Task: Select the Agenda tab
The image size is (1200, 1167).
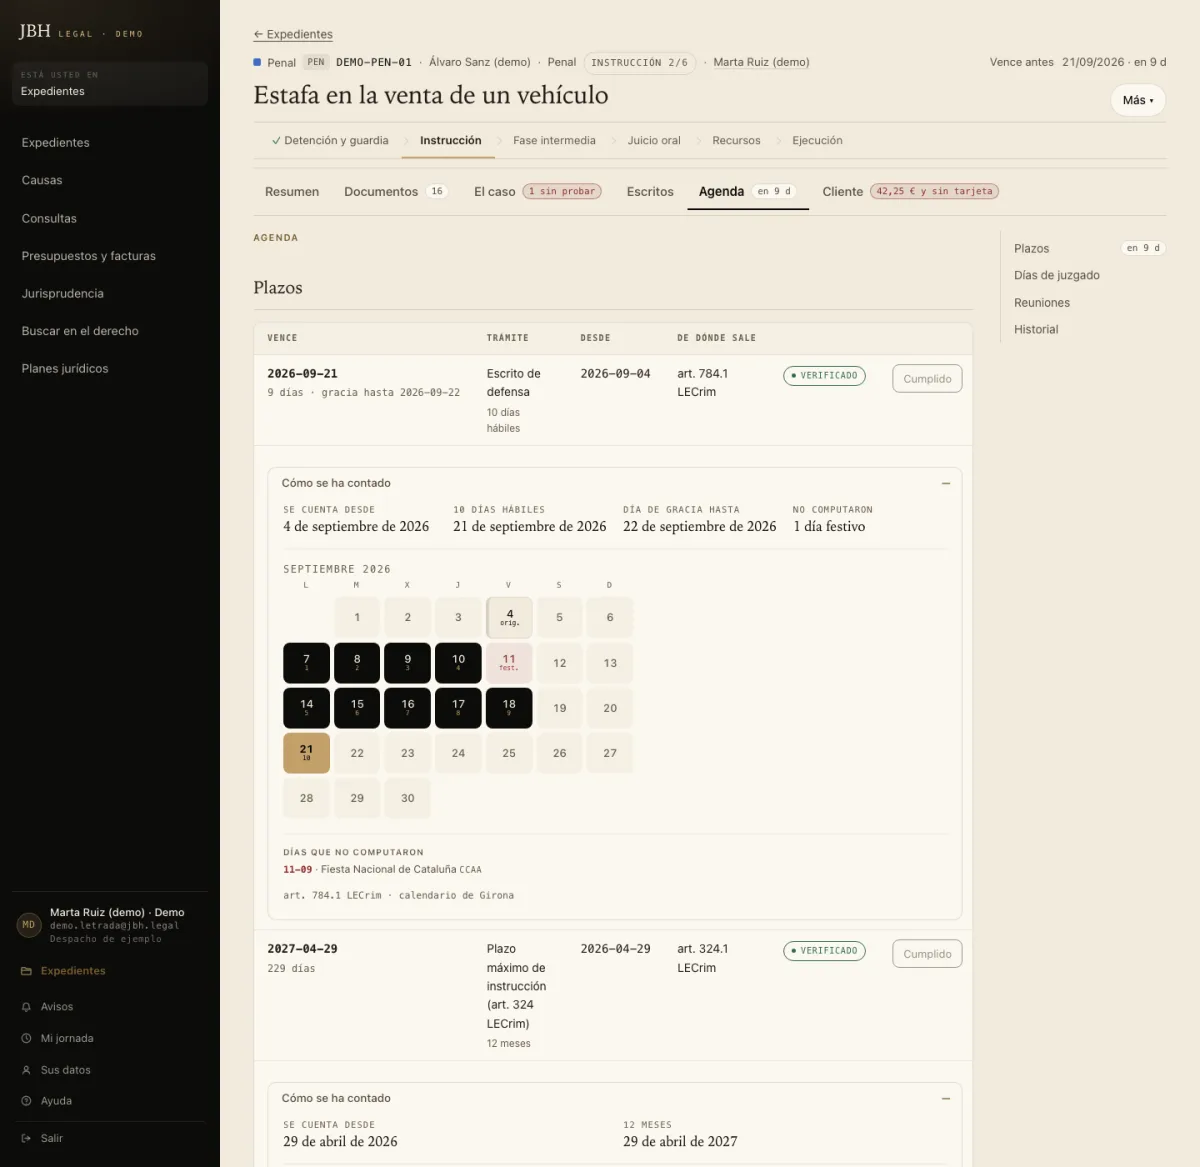Action: point(747,191)
